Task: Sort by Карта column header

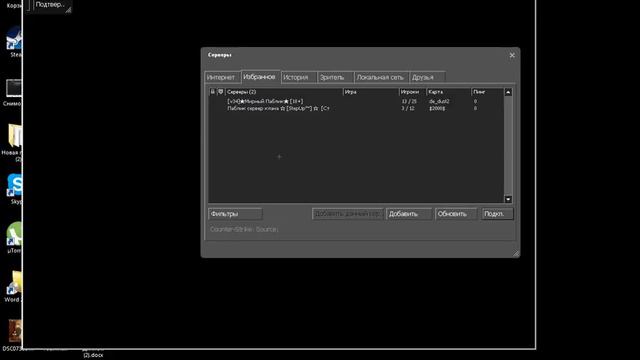Action: 449,92
